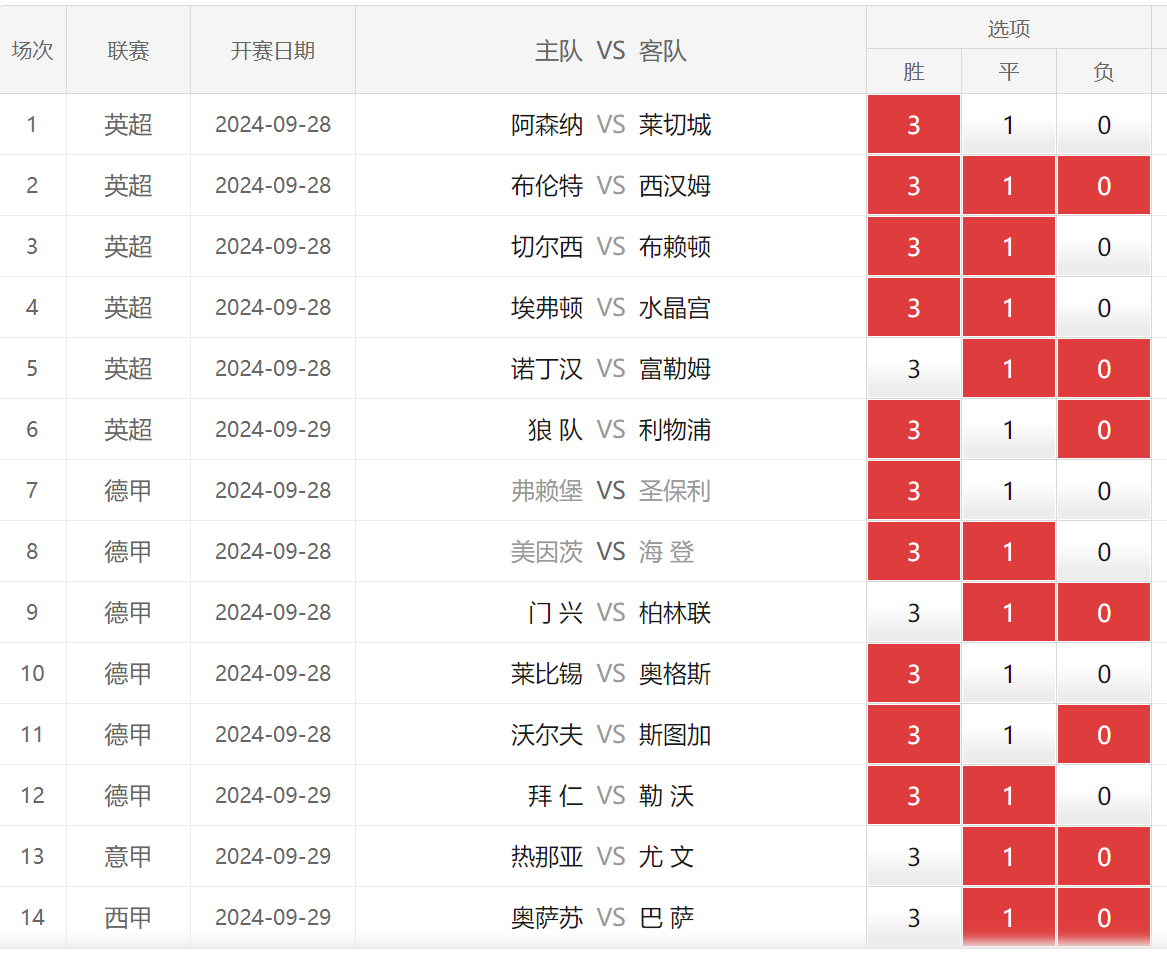
Task: Click the 选项 header cell
Action: click(1008, 28)
